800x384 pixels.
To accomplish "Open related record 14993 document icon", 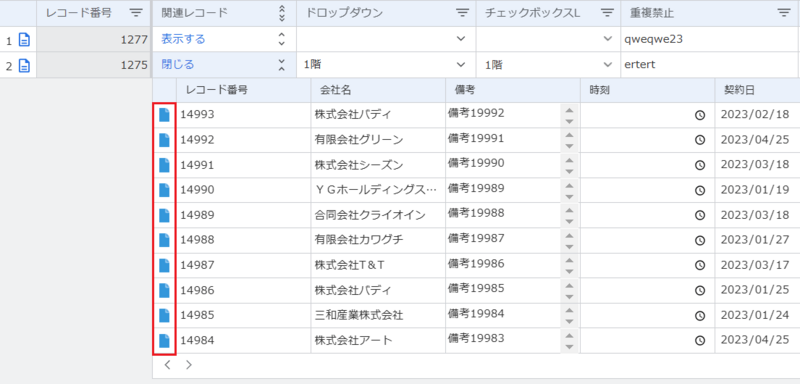I will click(164, 115).
